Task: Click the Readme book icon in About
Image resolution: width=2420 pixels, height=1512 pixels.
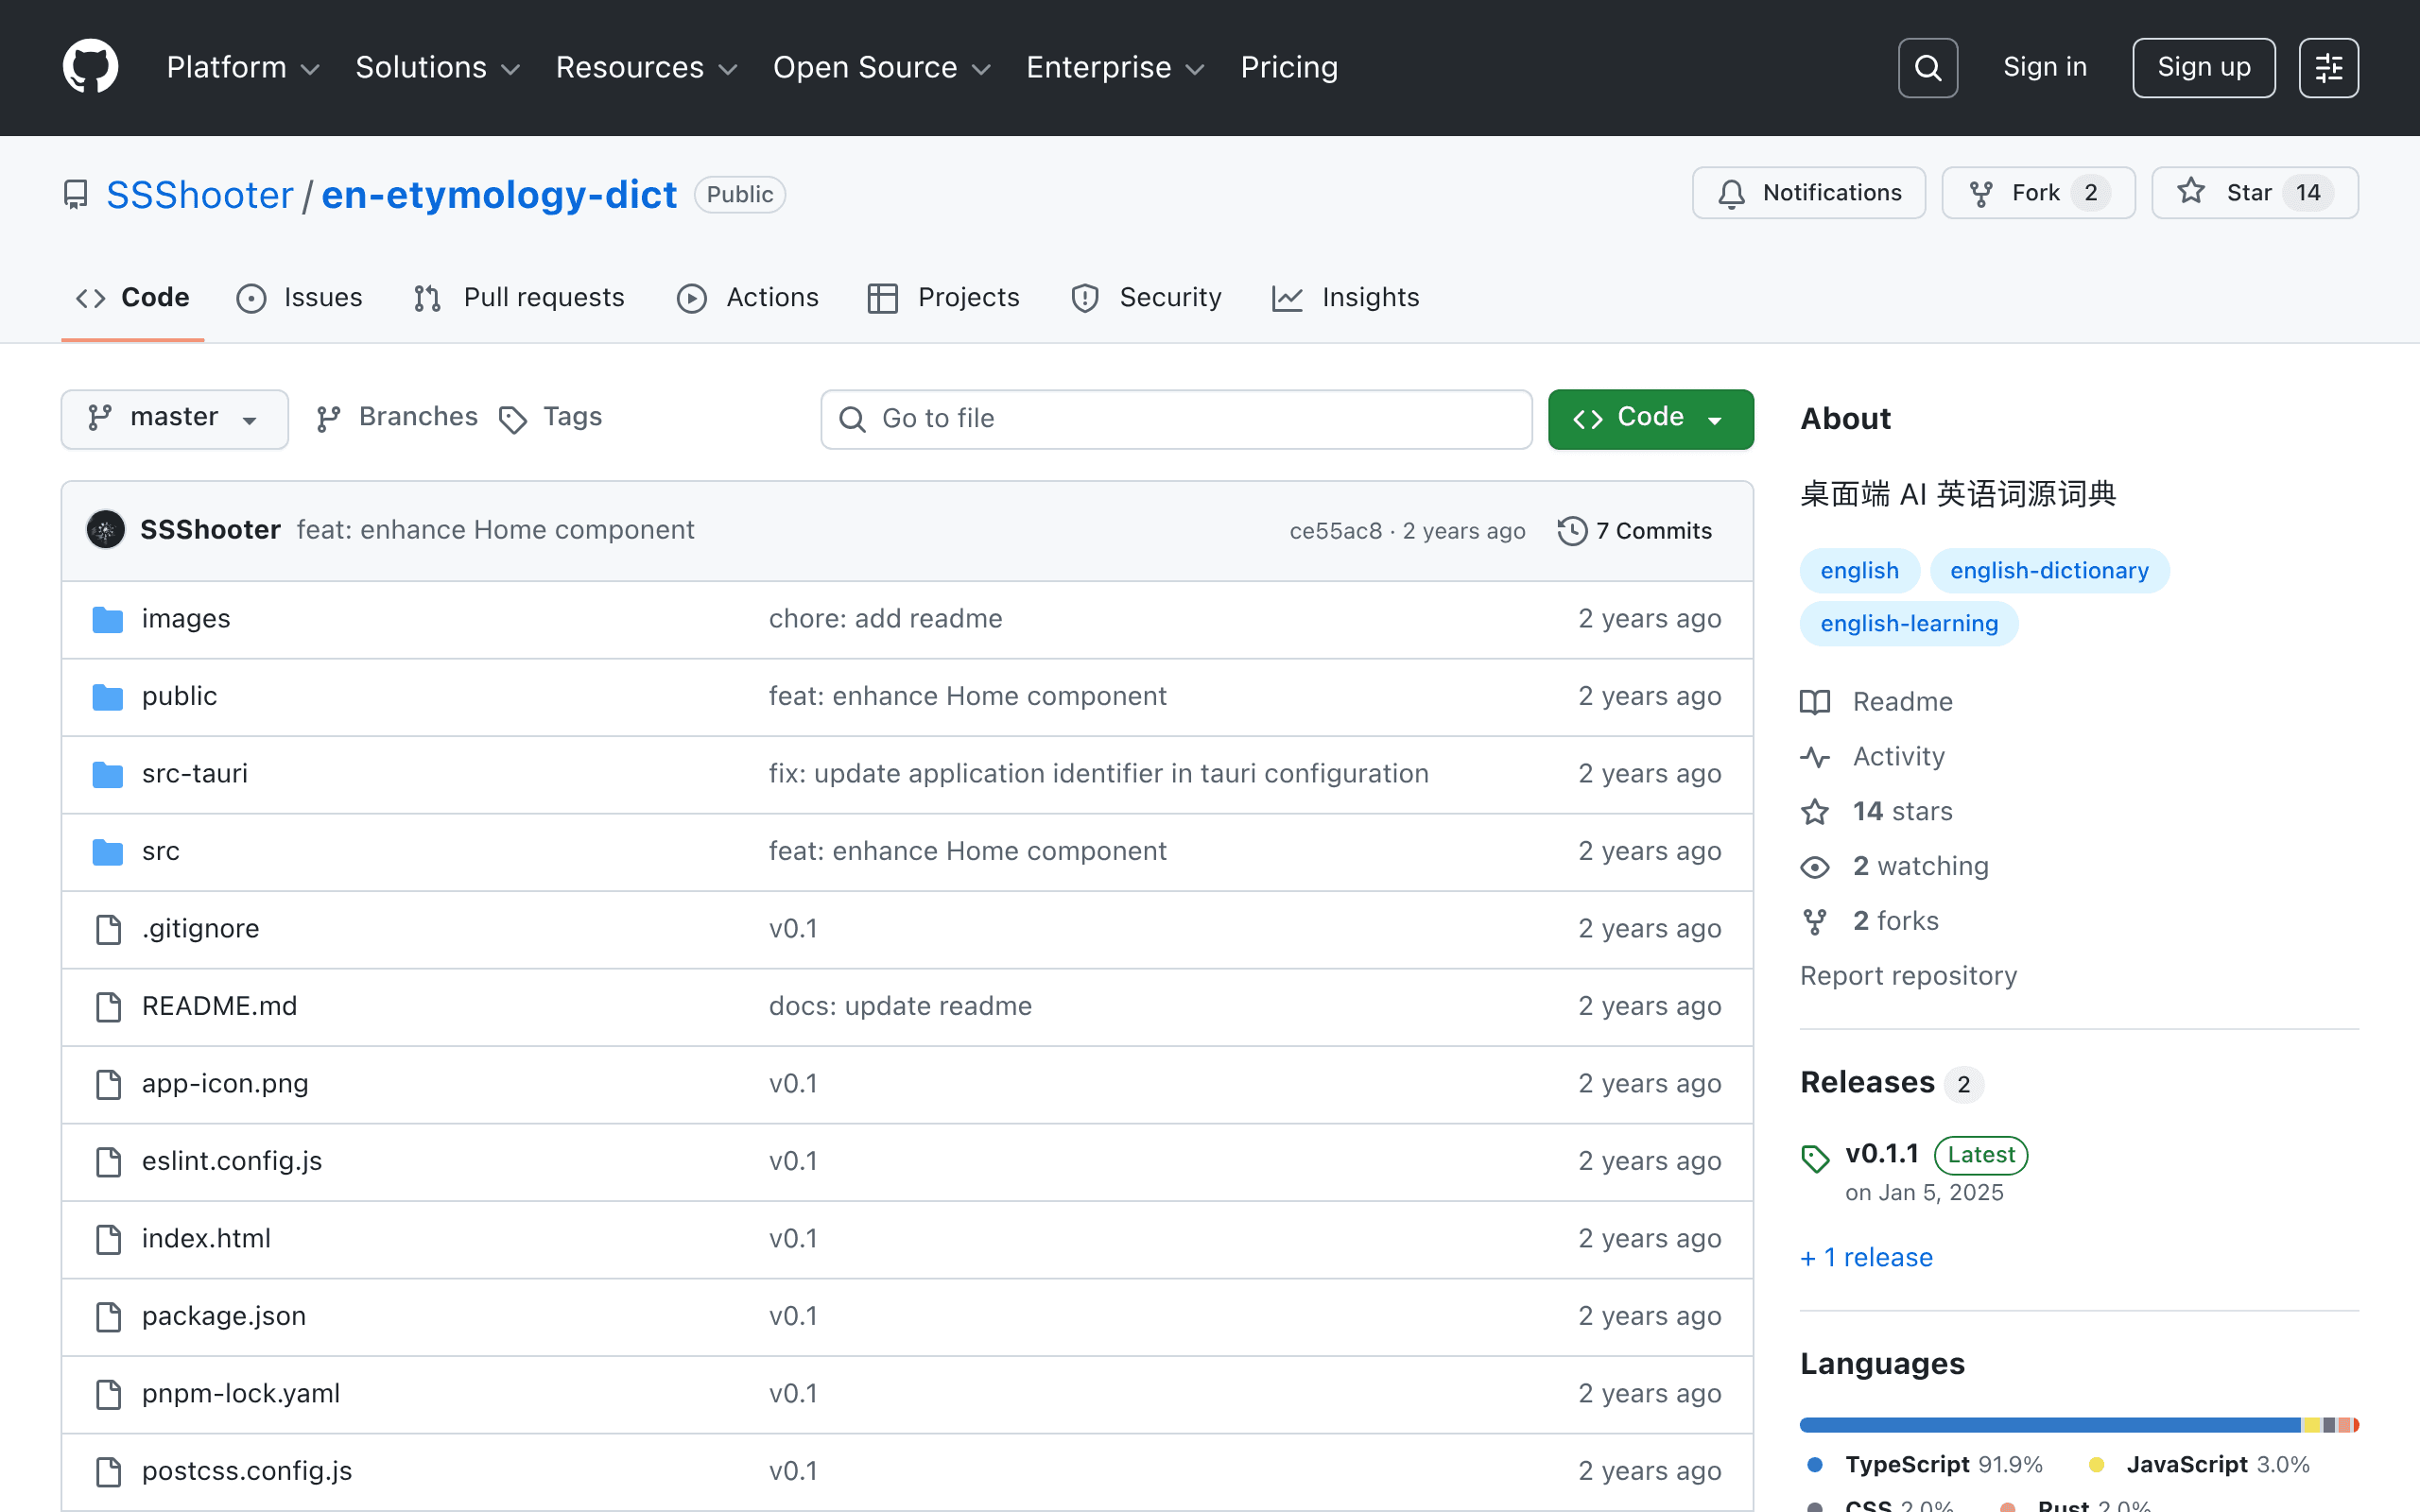Action: click(1815, 702)
